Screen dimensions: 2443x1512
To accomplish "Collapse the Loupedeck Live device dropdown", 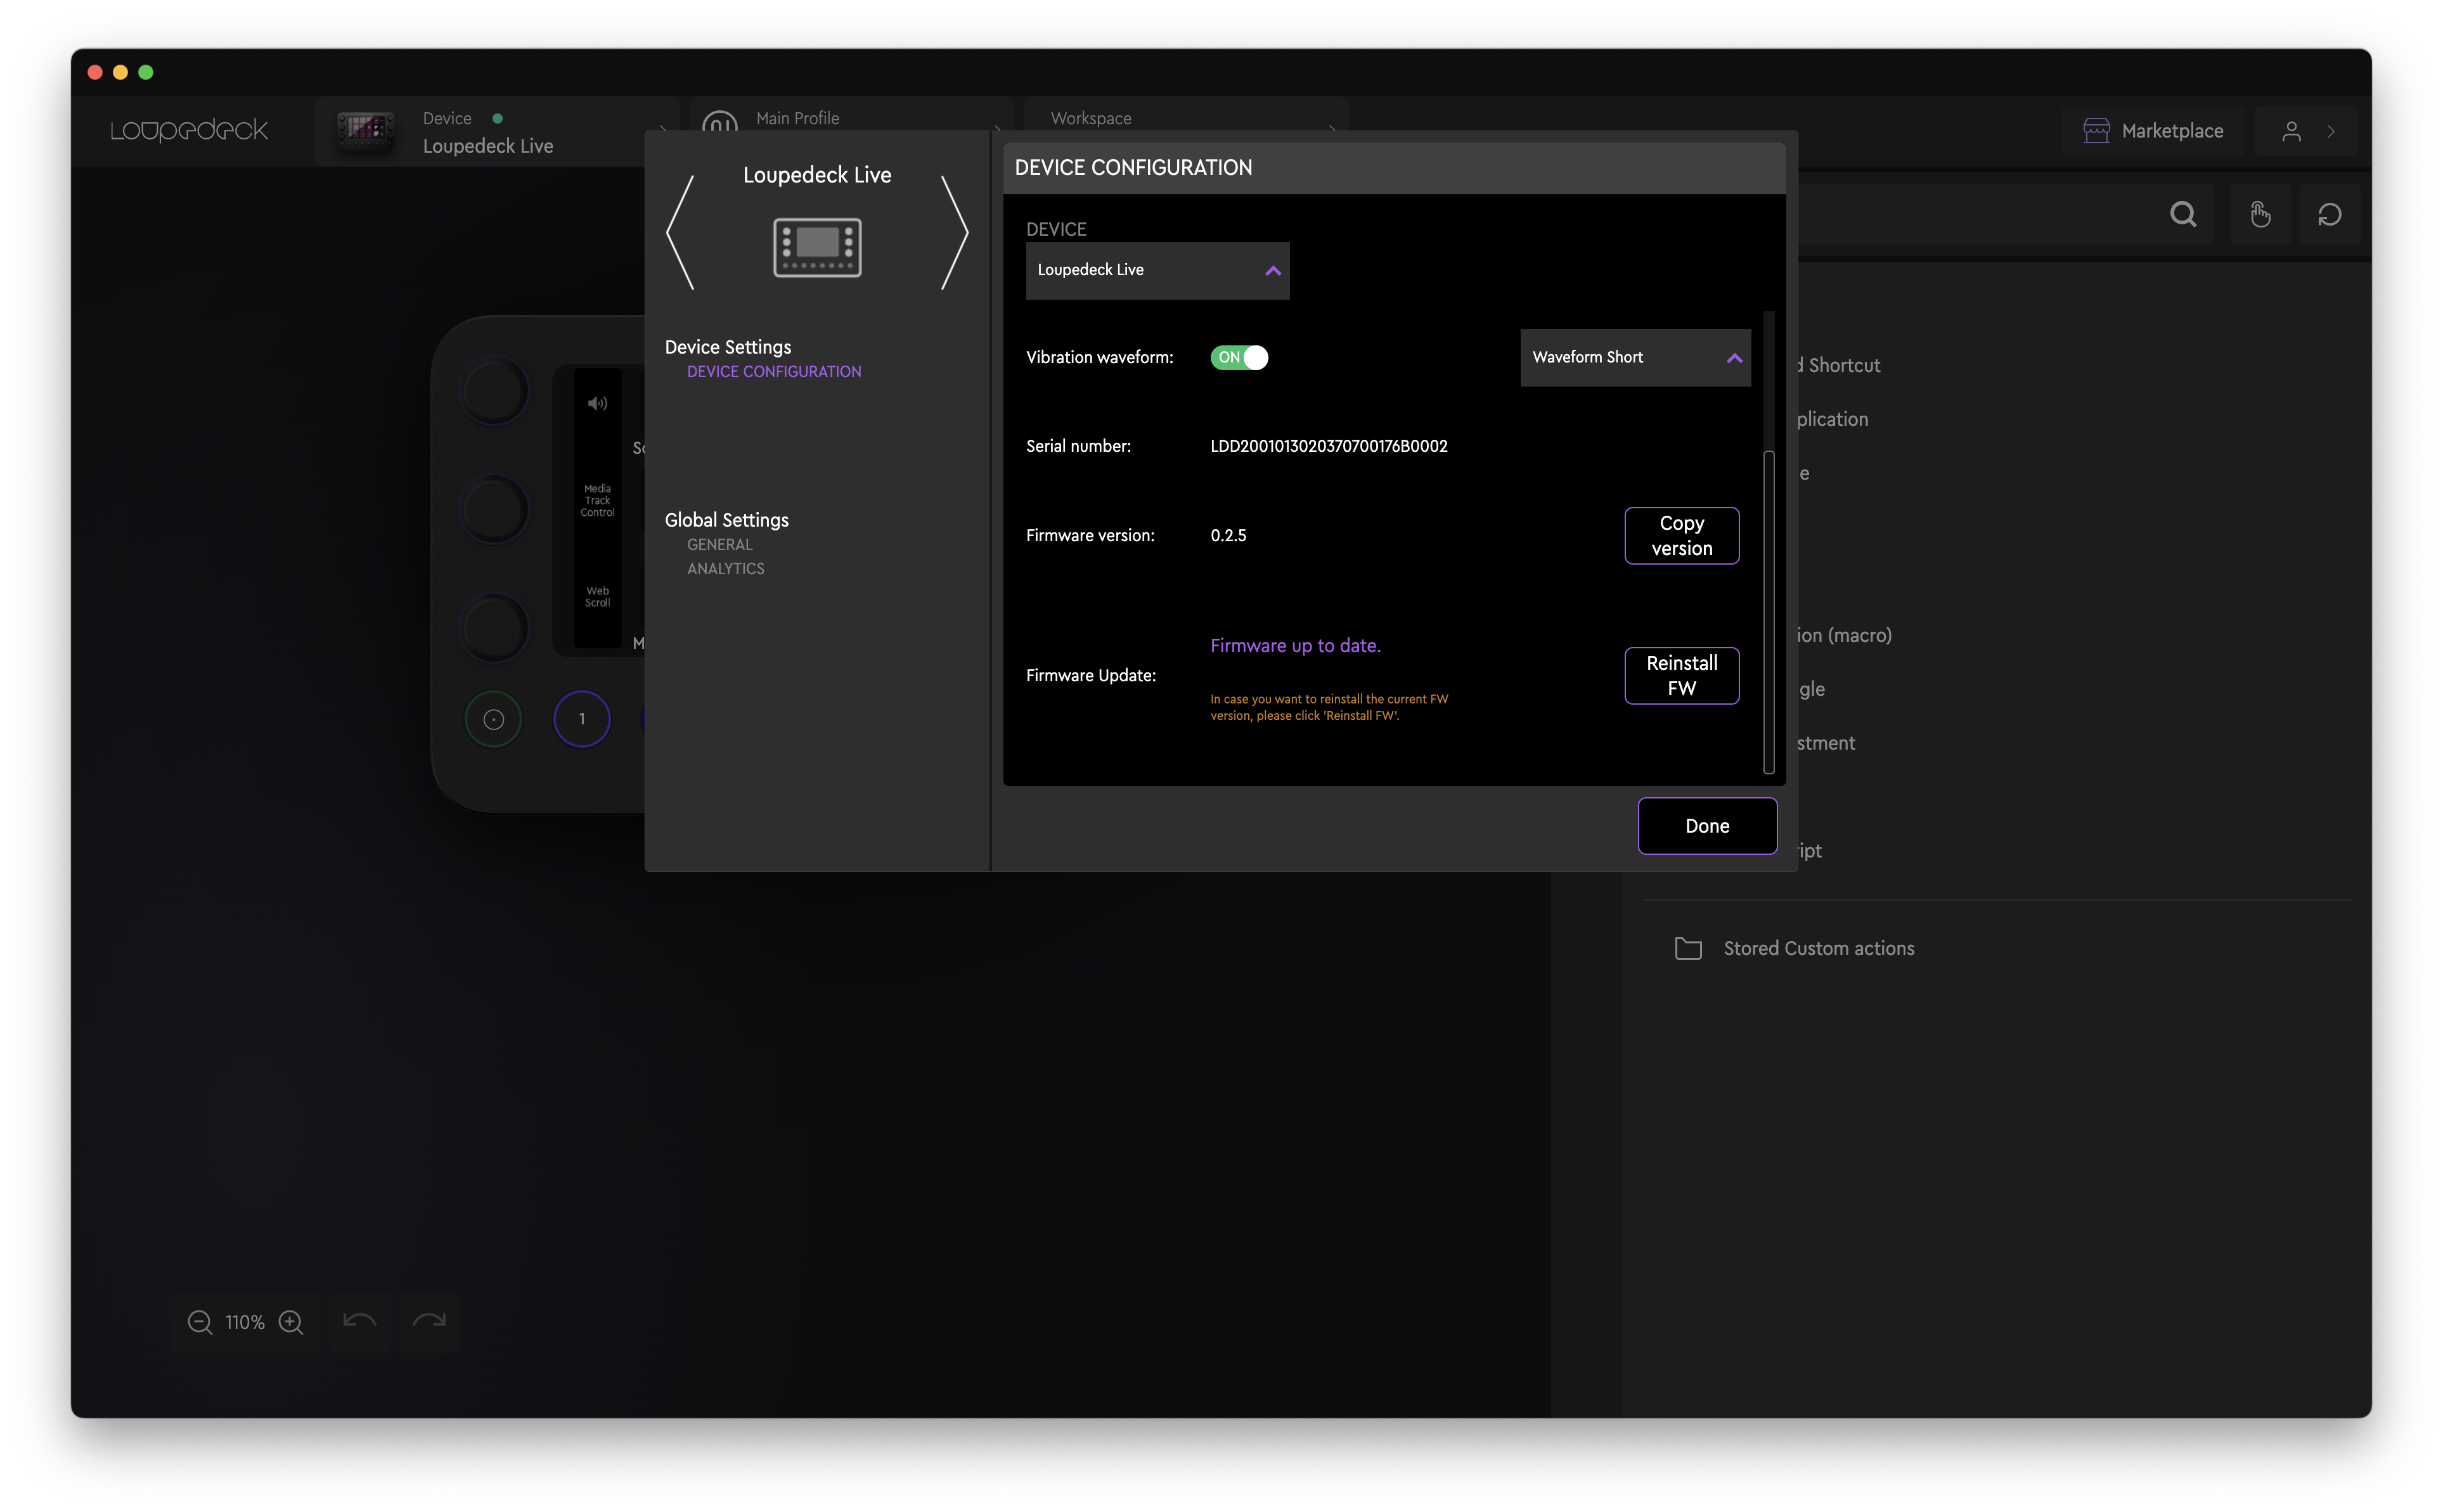I will tap(1273, 270).
